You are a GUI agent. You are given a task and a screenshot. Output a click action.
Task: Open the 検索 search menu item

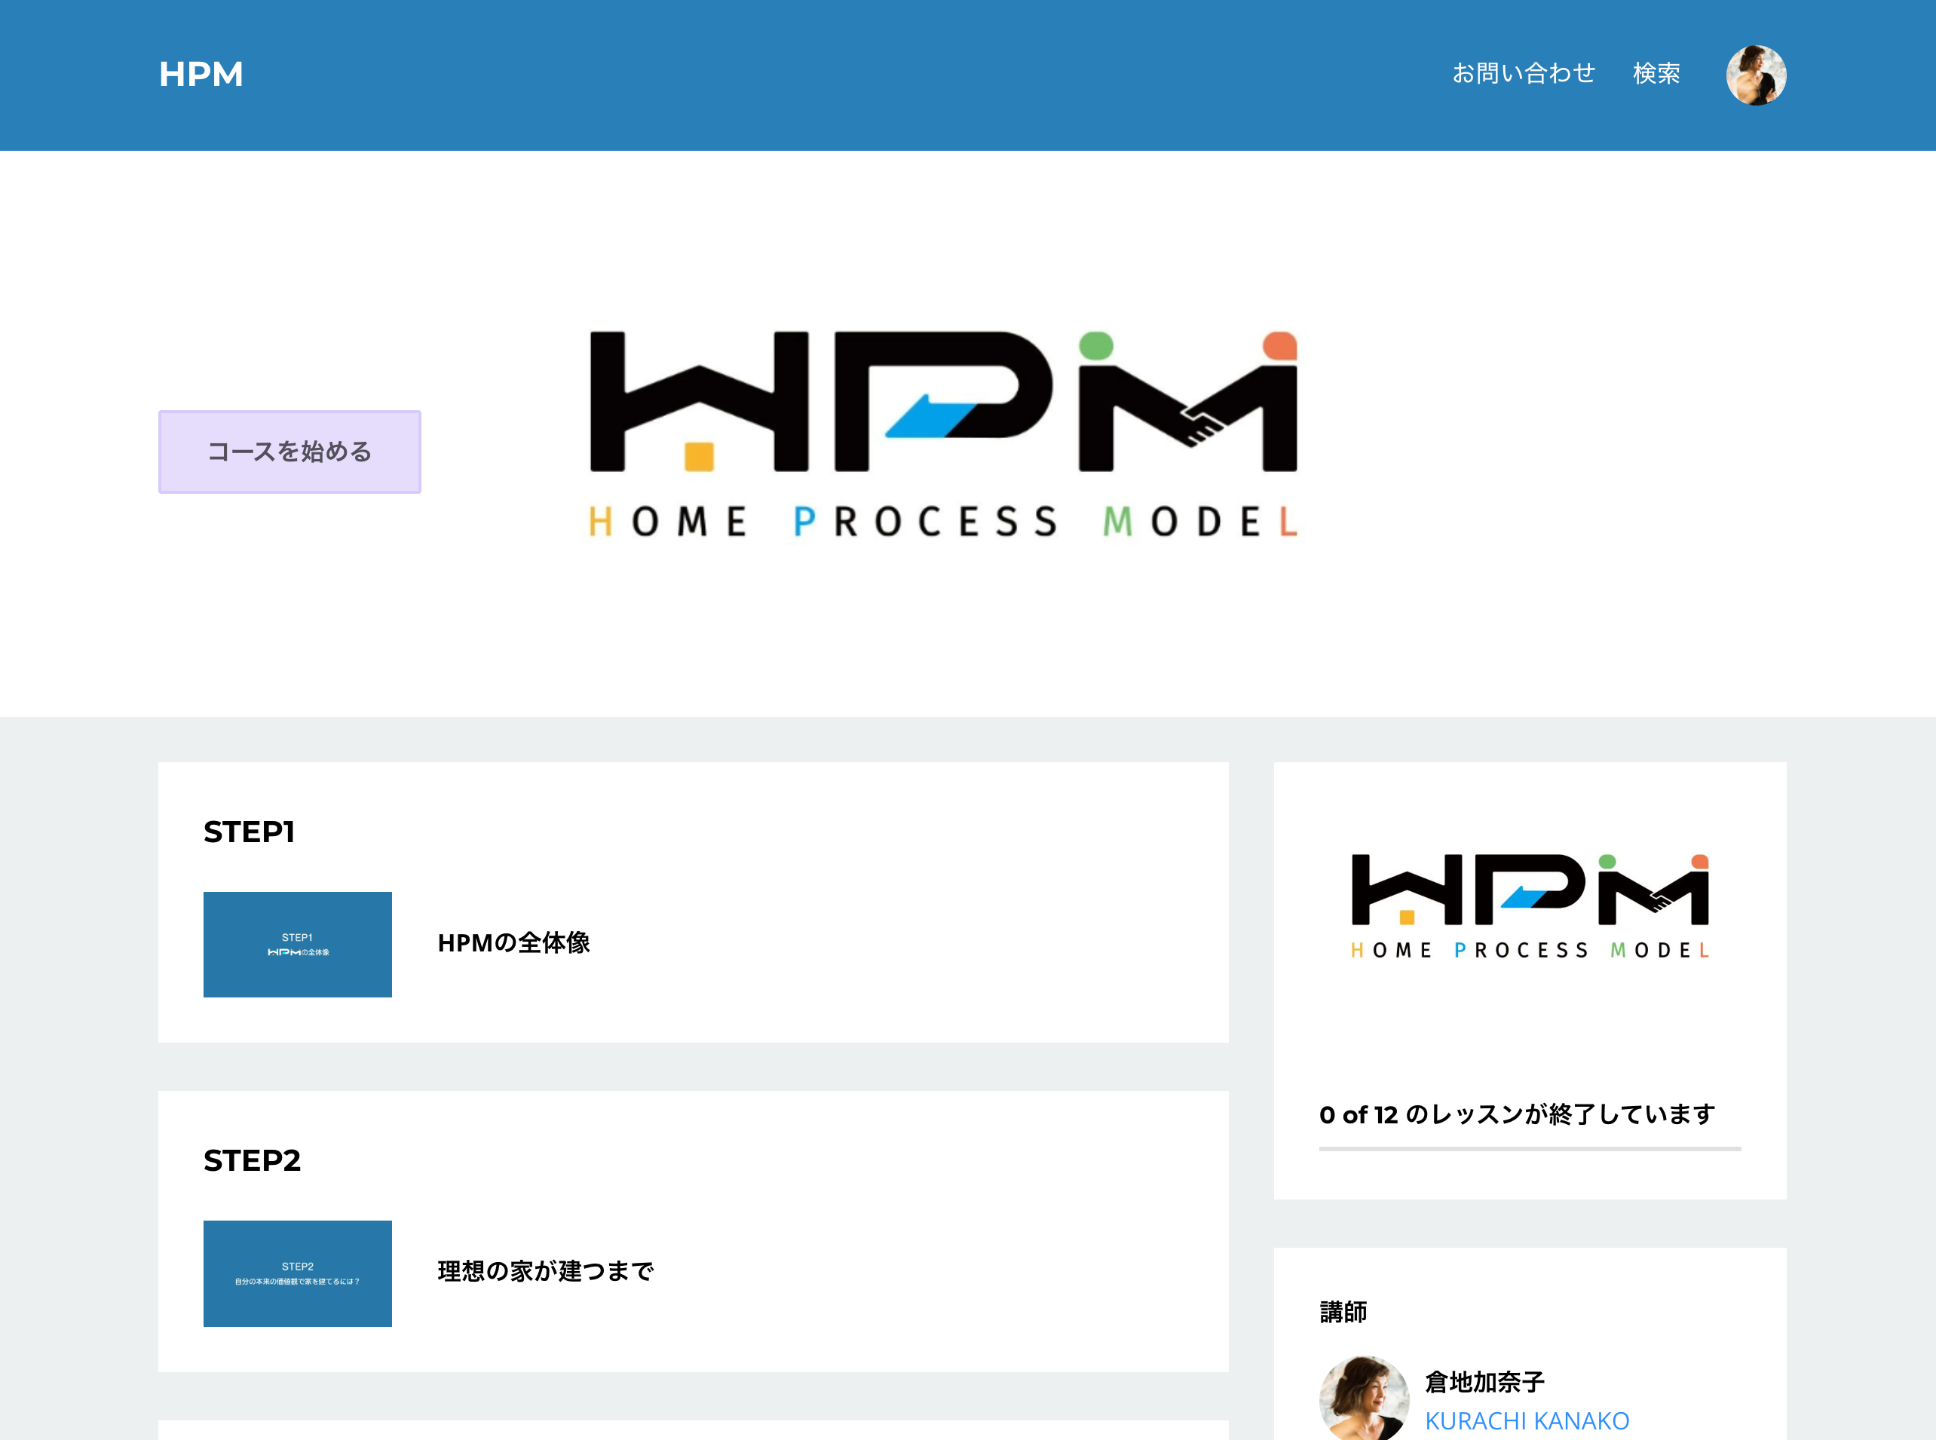tap(1656, 74)
